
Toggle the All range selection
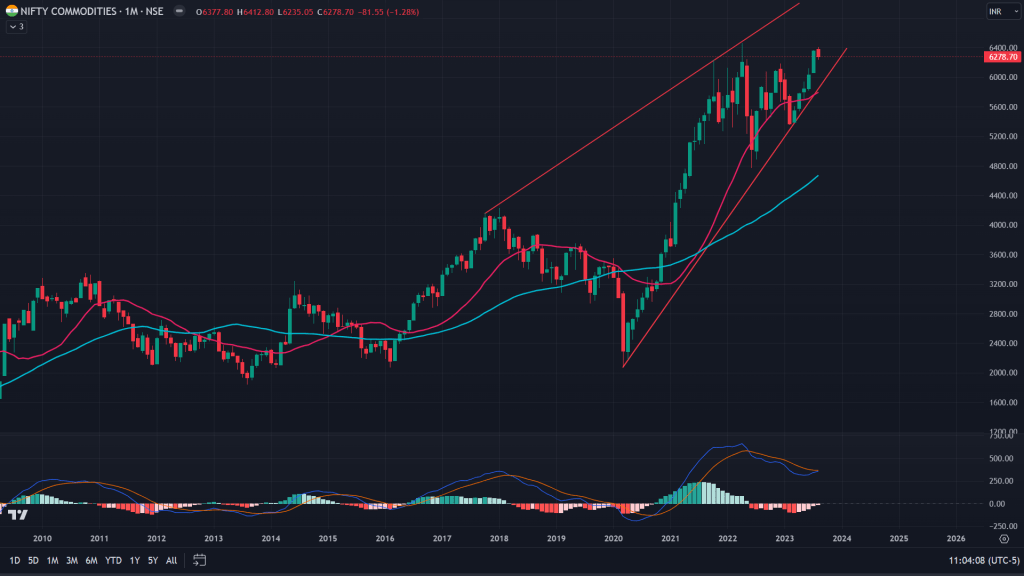[x=171, y=561]
